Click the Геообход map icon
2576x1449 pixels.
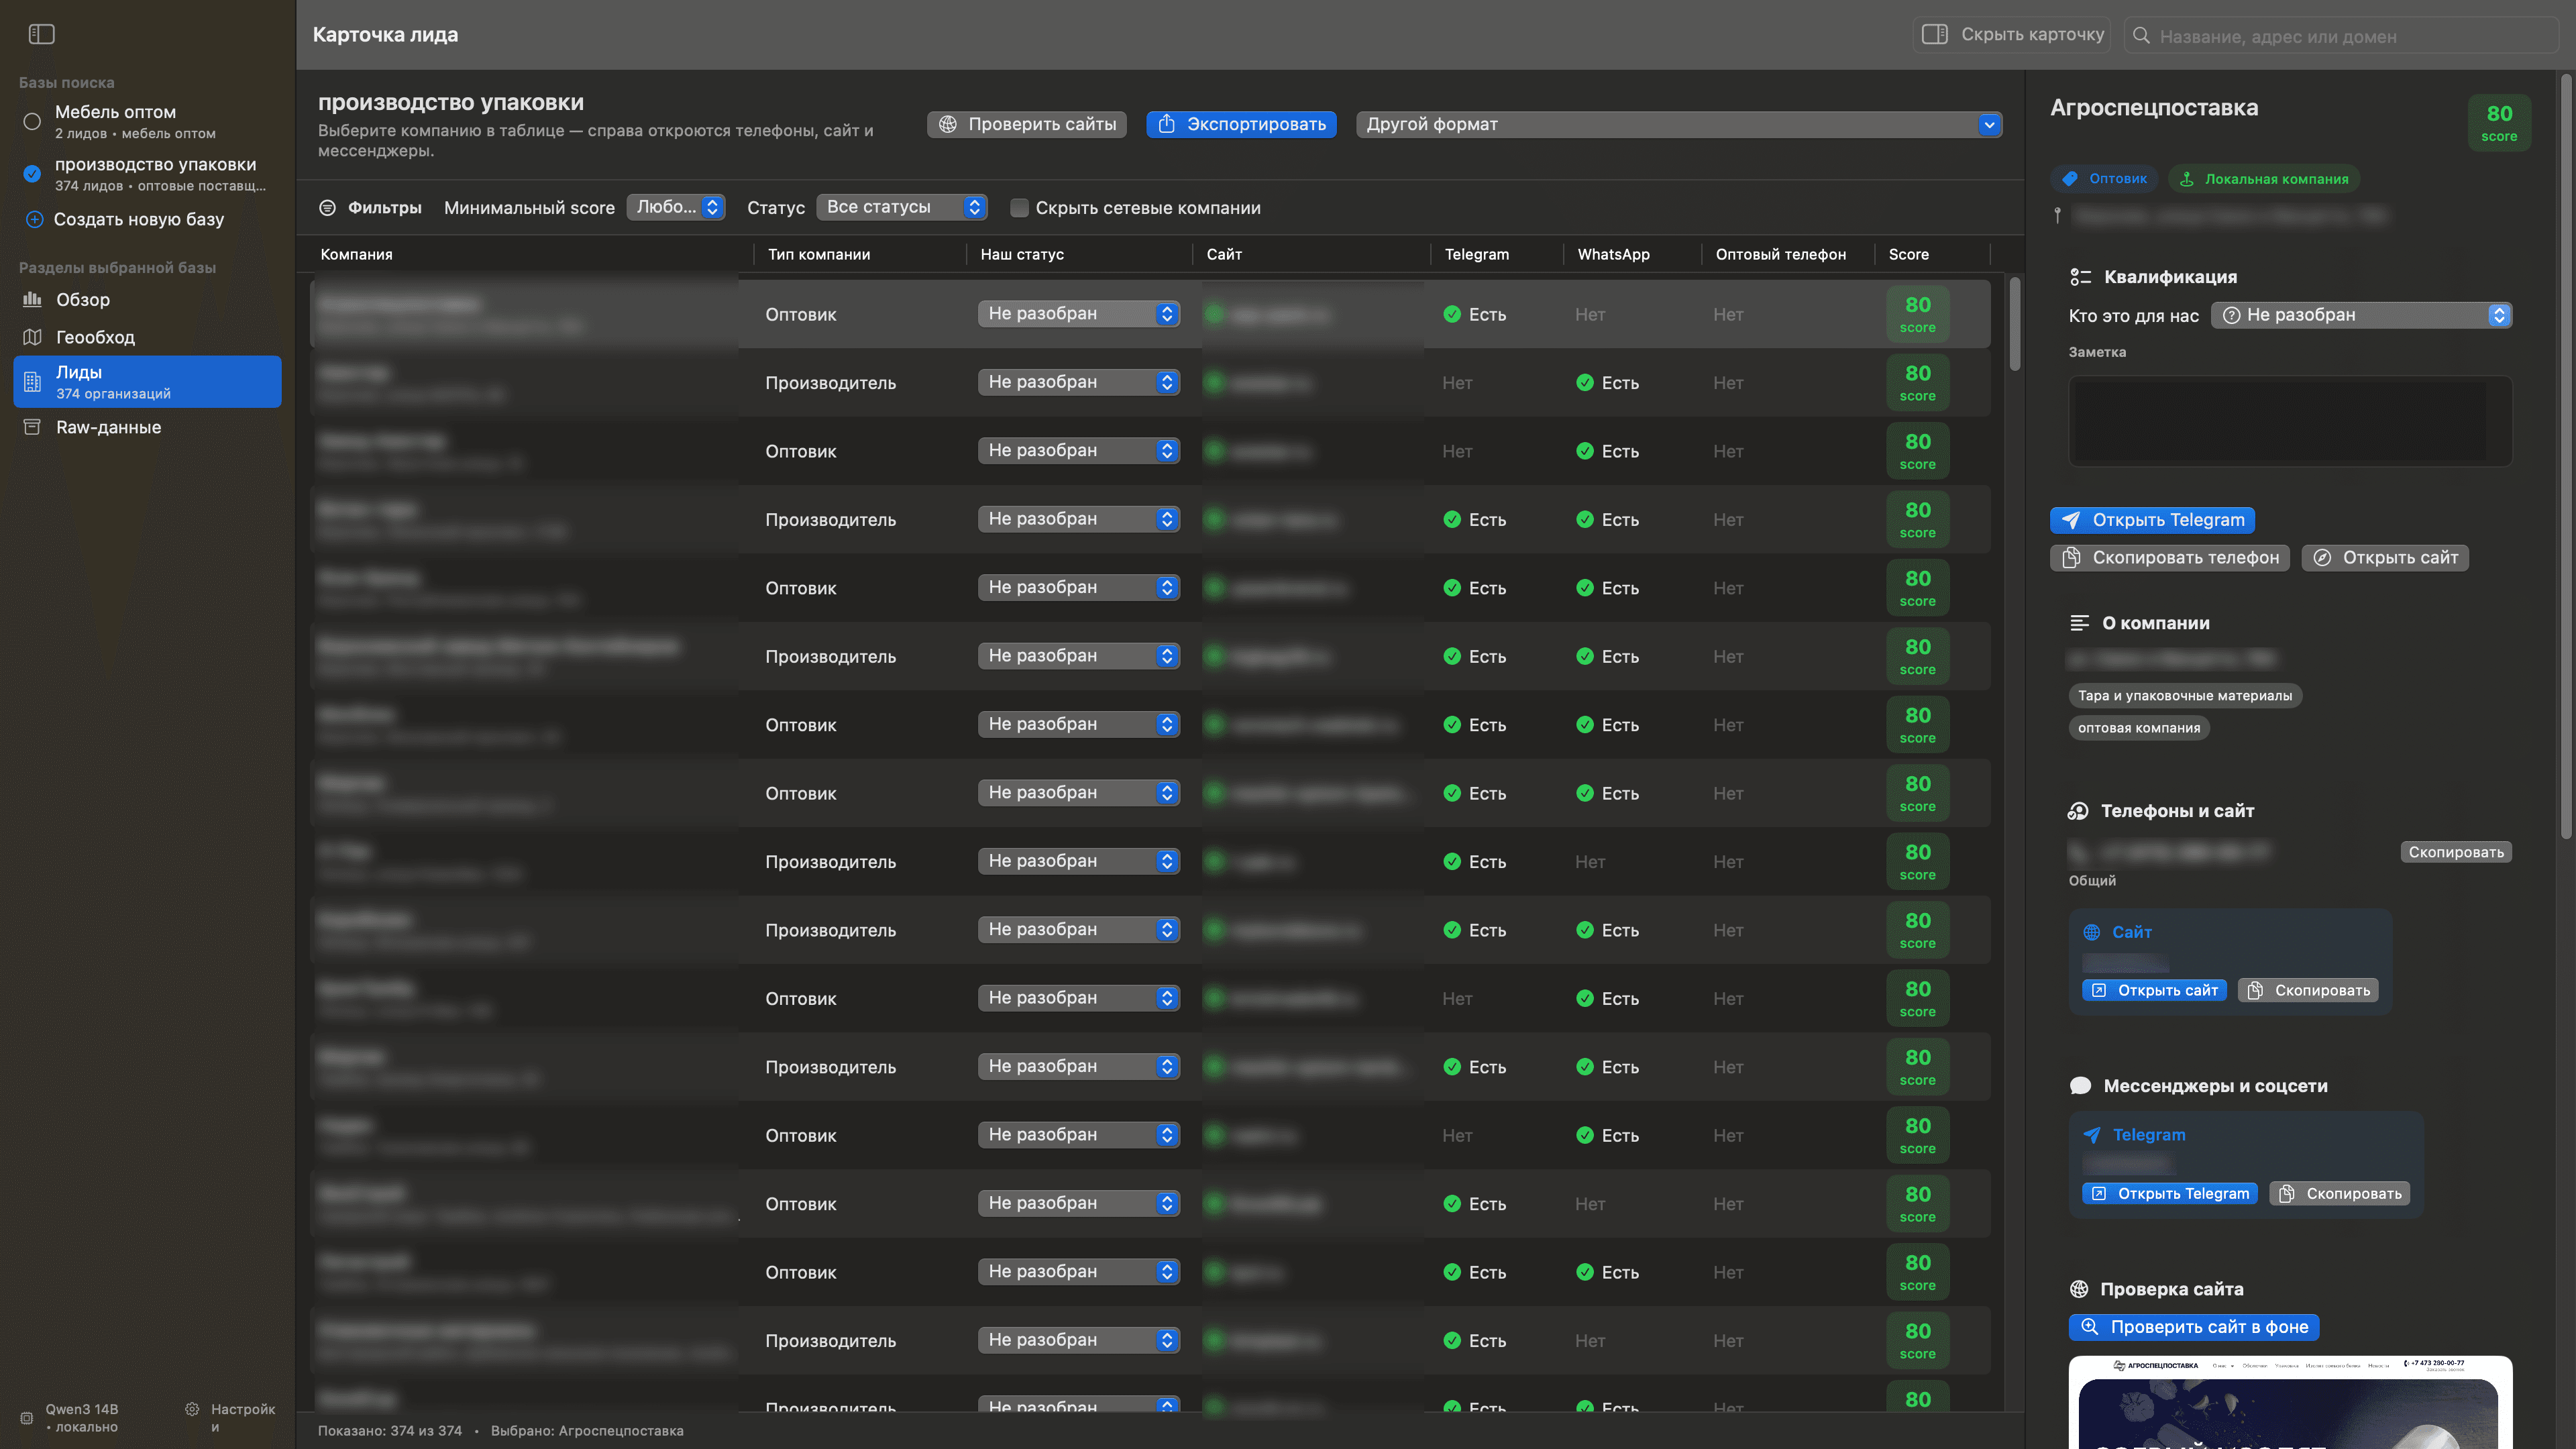(32, 337)
